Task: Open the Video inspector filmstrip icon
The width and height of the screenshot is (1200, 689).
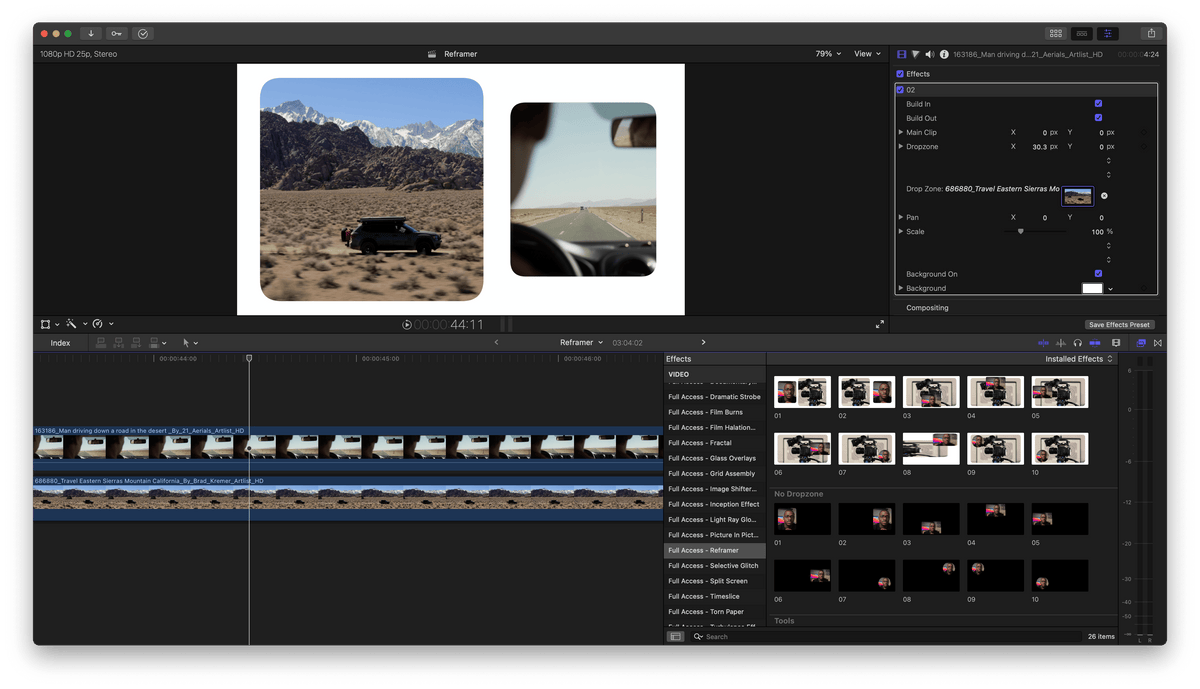Action: click(x=901, y=54)
